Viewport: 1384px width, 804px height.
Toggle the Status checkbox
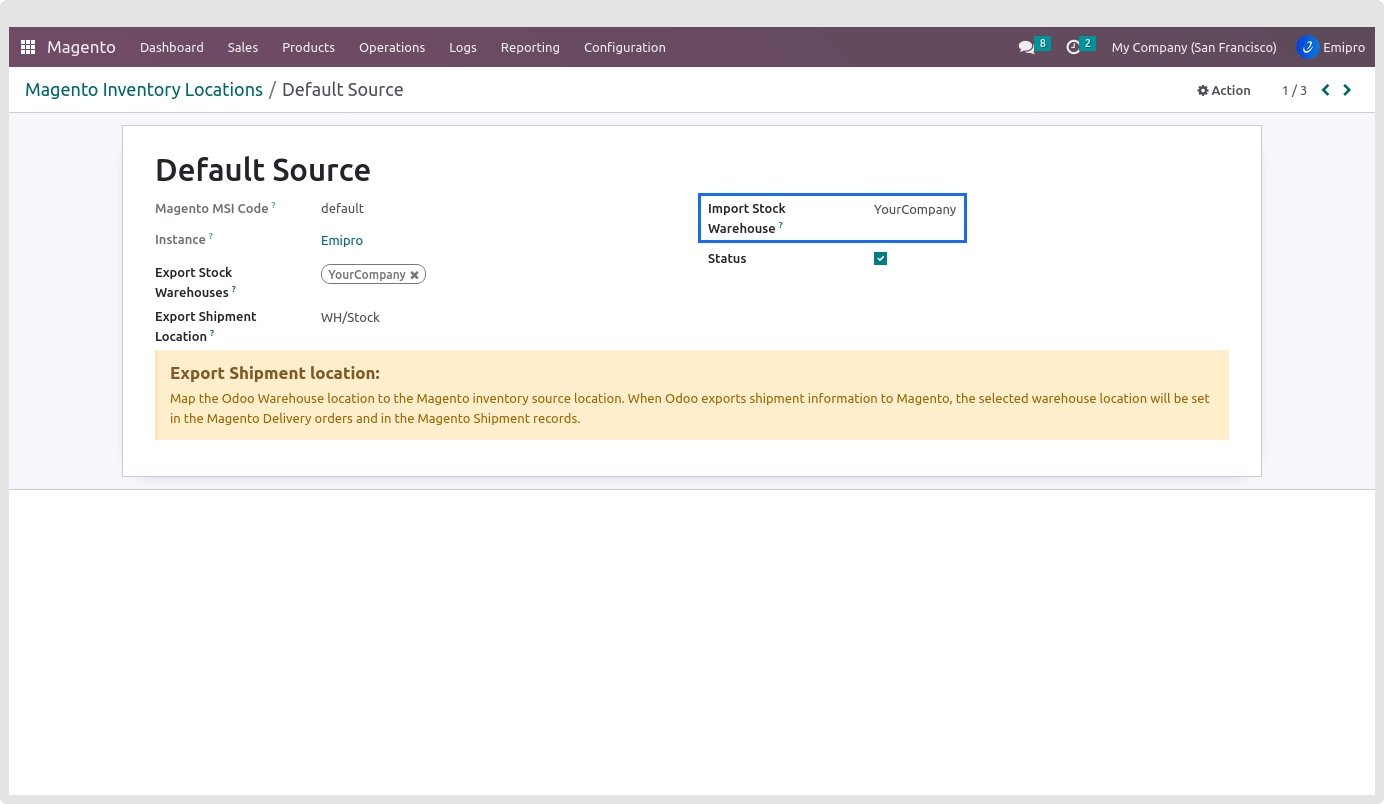(880, 259)
